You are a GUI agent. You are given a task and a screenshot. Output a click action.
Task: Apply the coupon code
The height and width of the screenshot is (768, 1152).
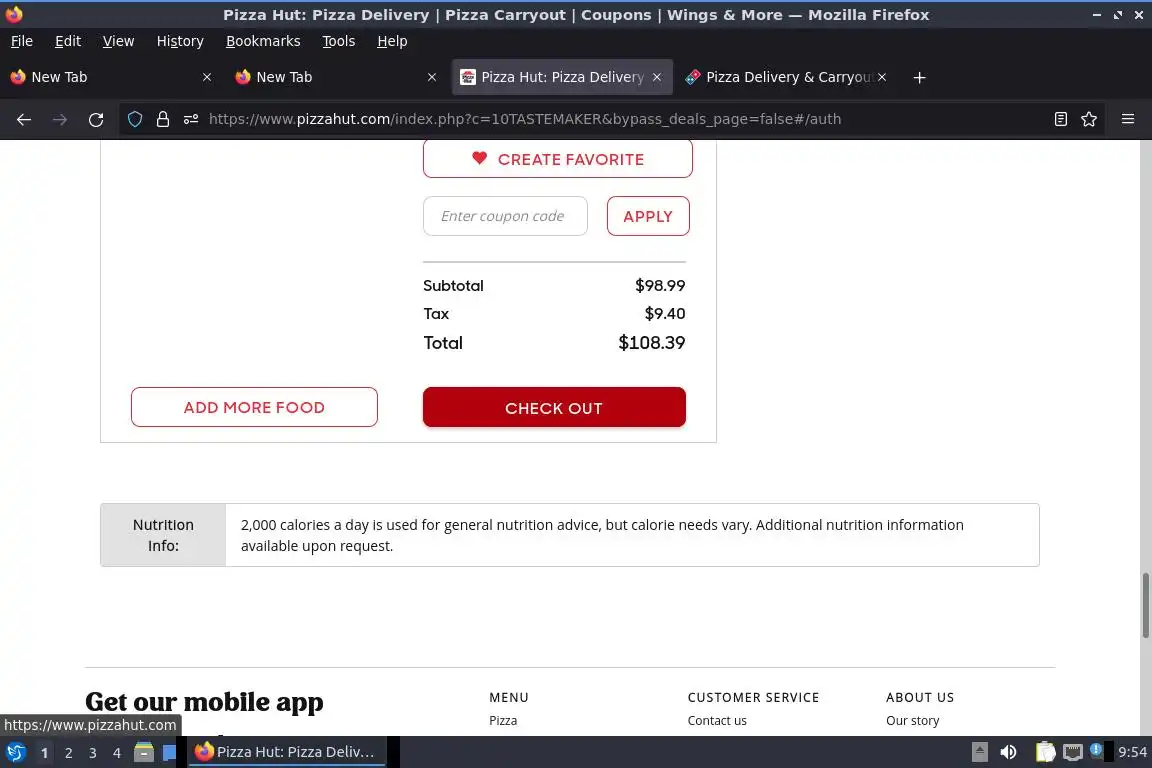tap(648, 216)
